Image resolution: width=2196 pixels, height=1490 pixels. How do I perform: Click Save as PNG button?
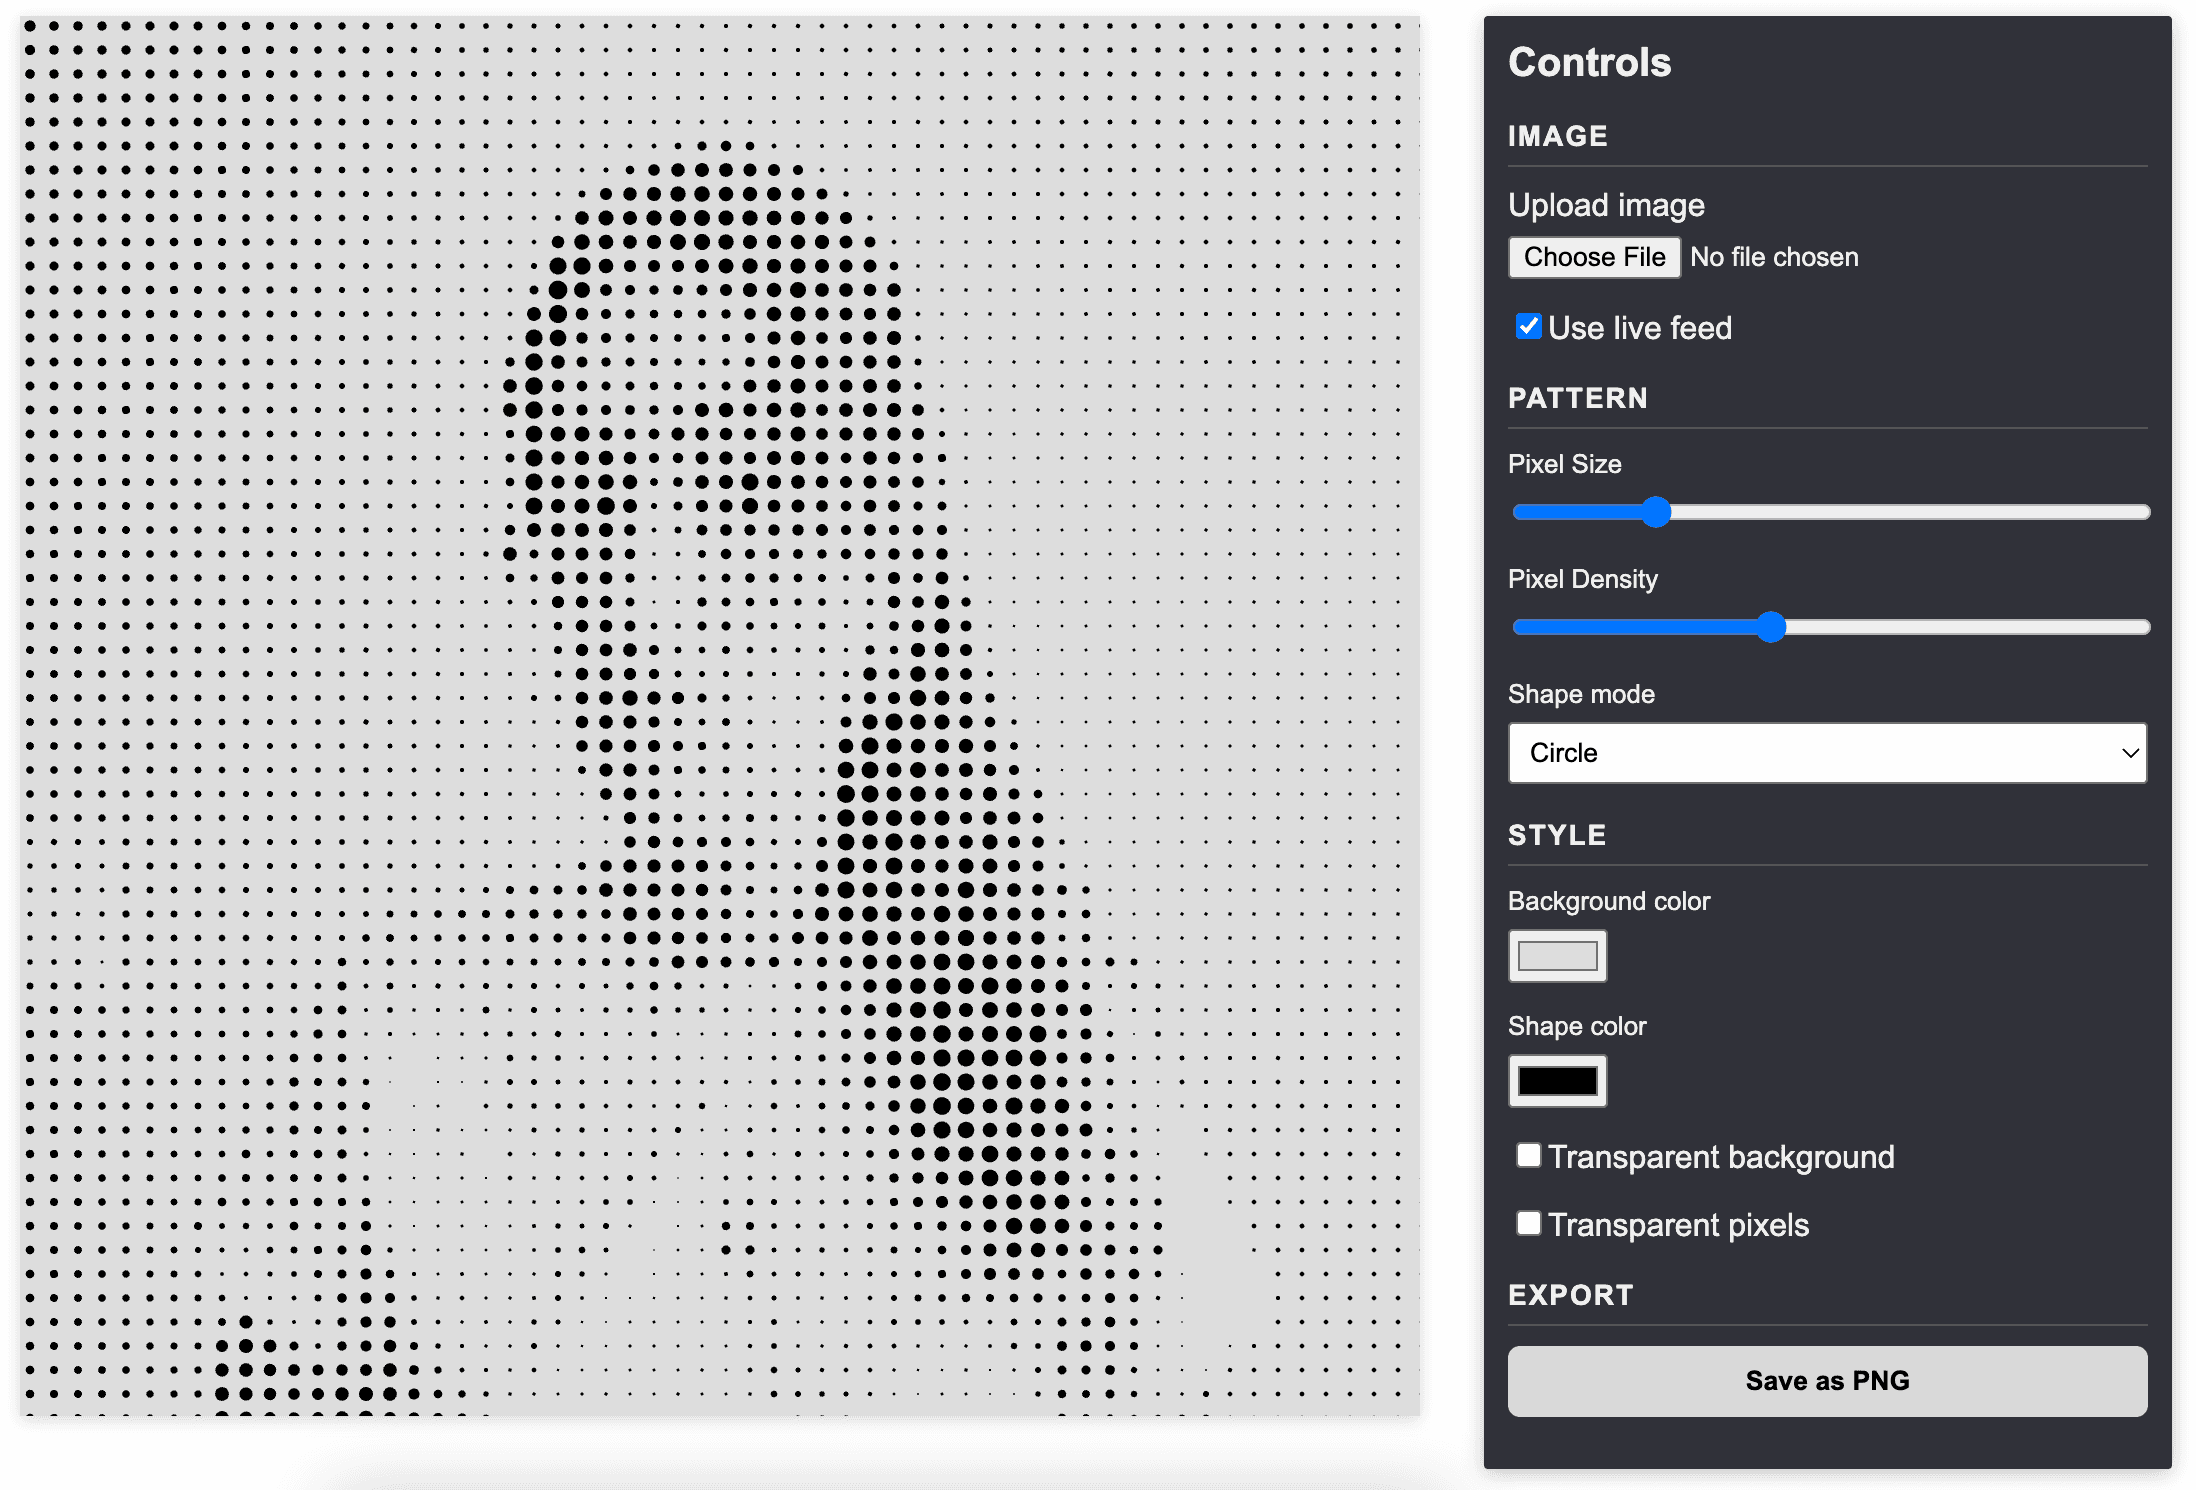pyautogui.click(x=1827, y=1381)
